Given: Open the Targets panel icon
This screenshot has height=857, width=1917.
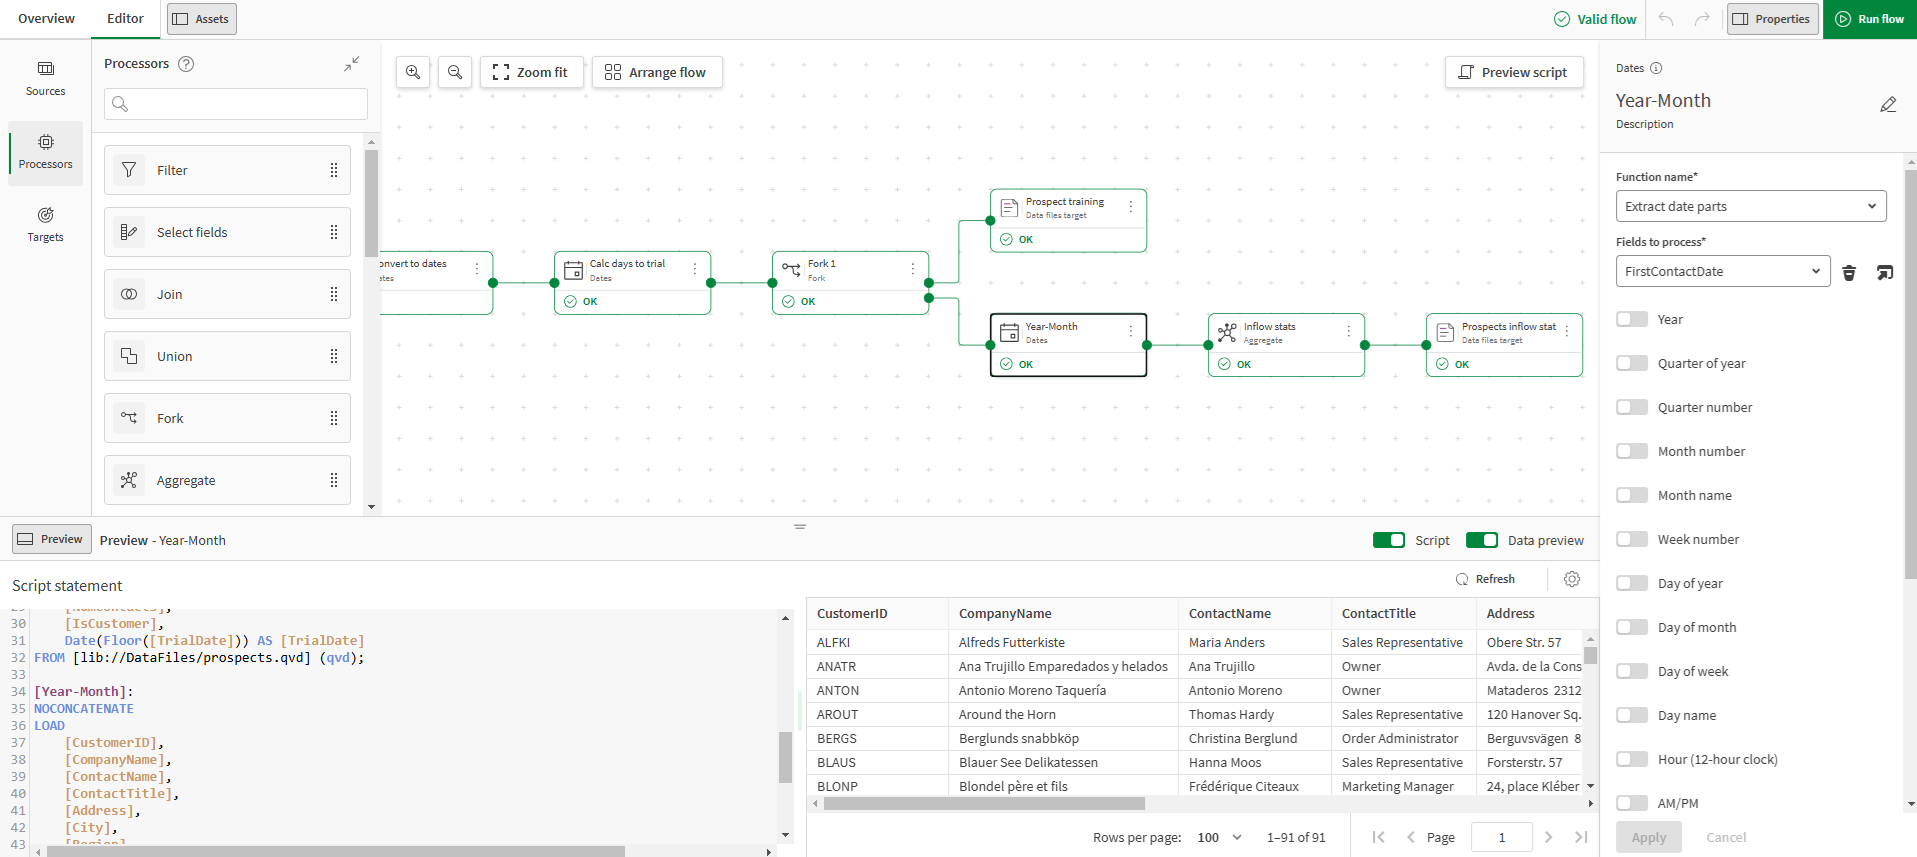Looking at the screenshot, I should 45,224.
